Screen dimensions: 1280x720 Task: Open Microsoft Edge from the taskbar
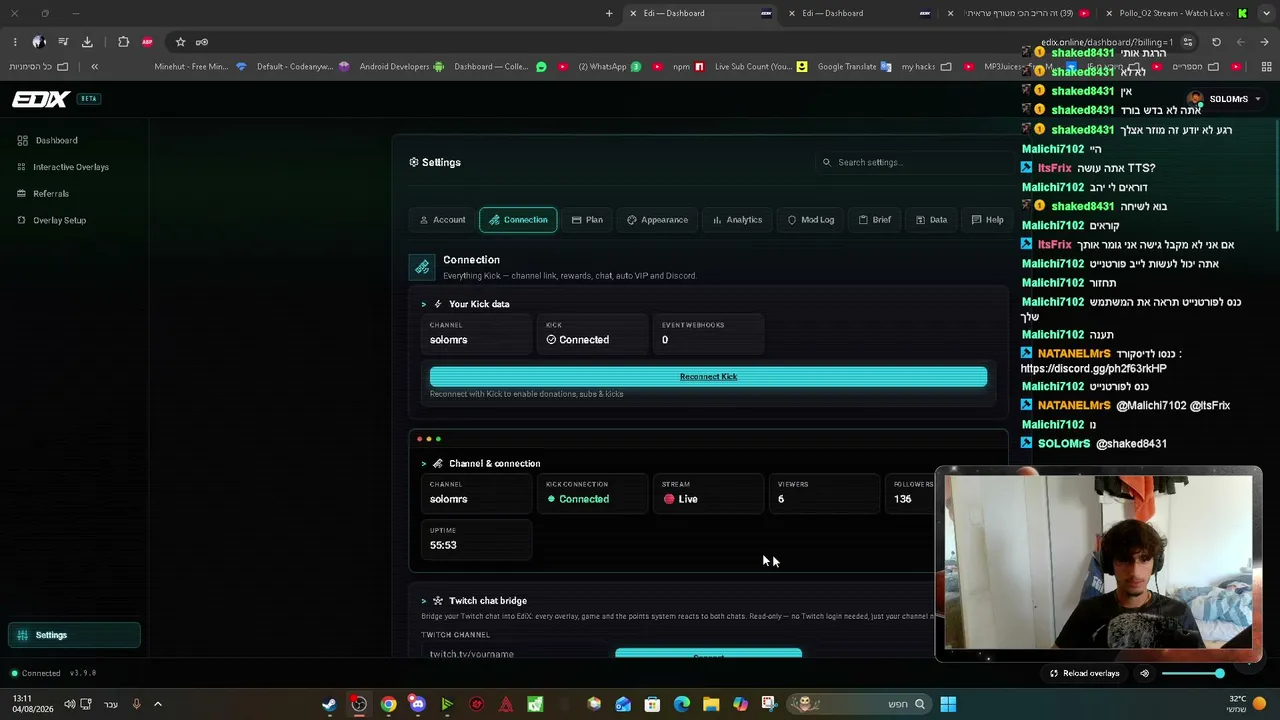pyautogui.click(x=682, y=704)
